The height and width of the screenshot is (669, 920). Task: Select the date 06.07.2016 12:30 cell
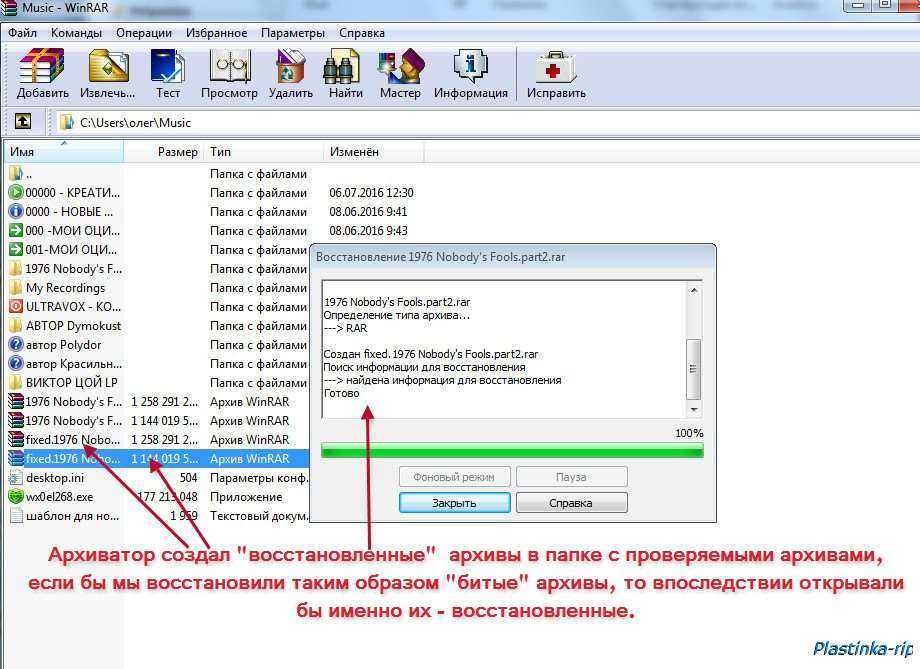pyautogui.click(x=371, y=192)
